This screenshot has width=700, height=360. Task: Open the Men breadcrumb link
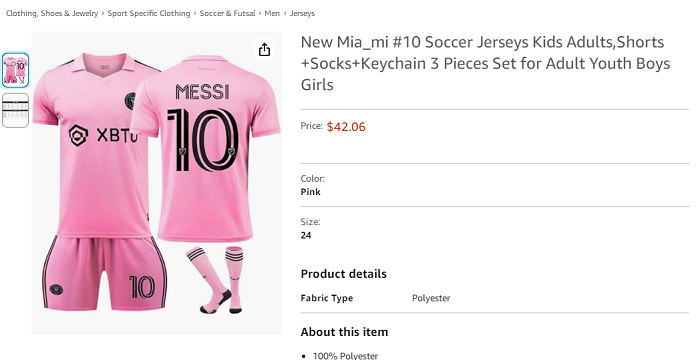[272, 13]
